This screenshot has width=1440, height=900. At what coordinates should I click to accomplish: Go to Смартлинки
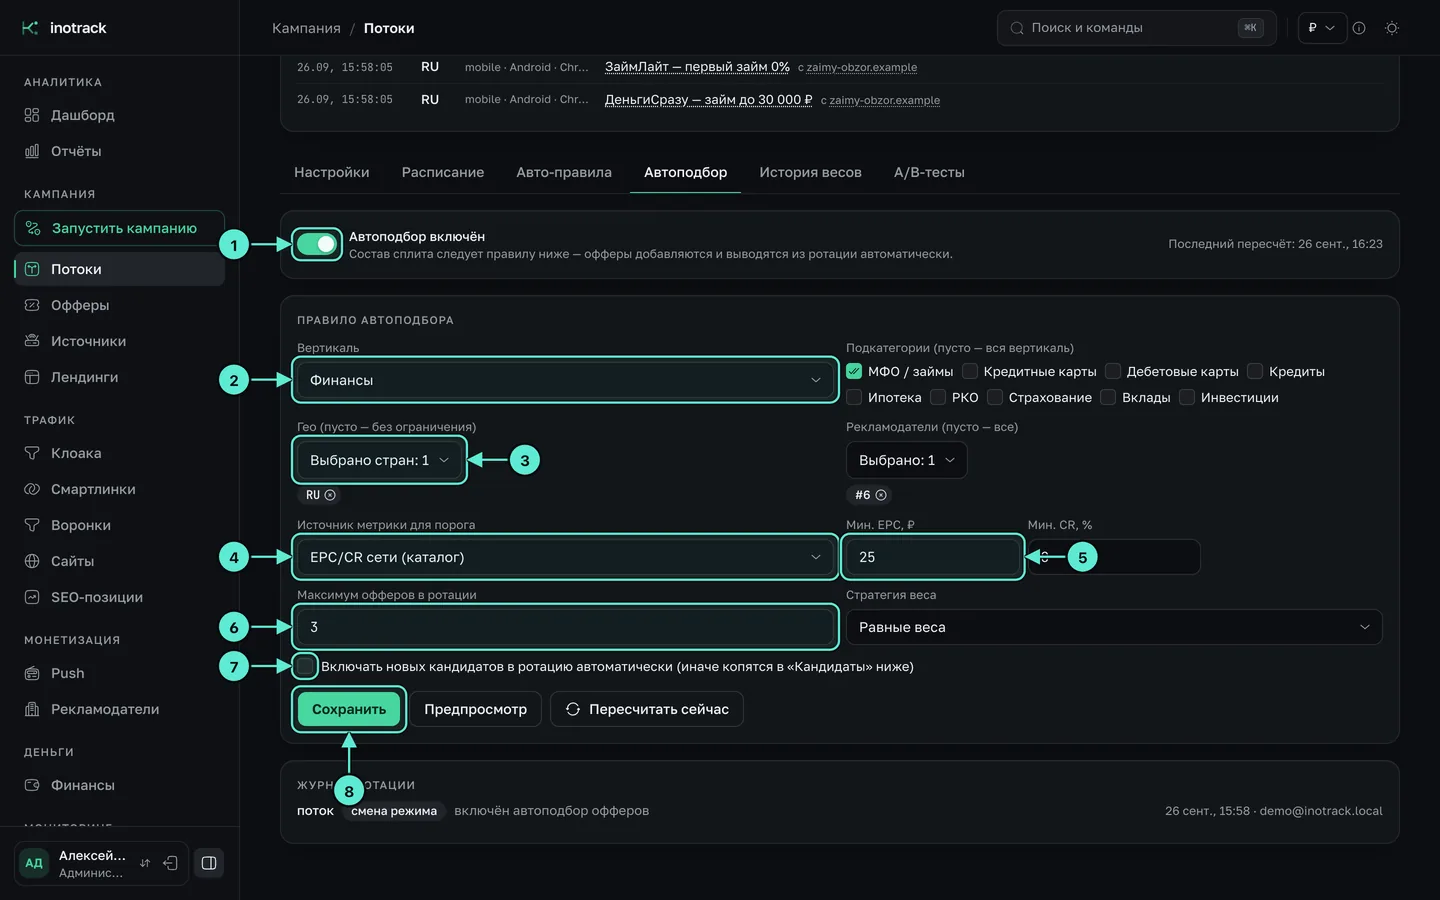(119, 489)
